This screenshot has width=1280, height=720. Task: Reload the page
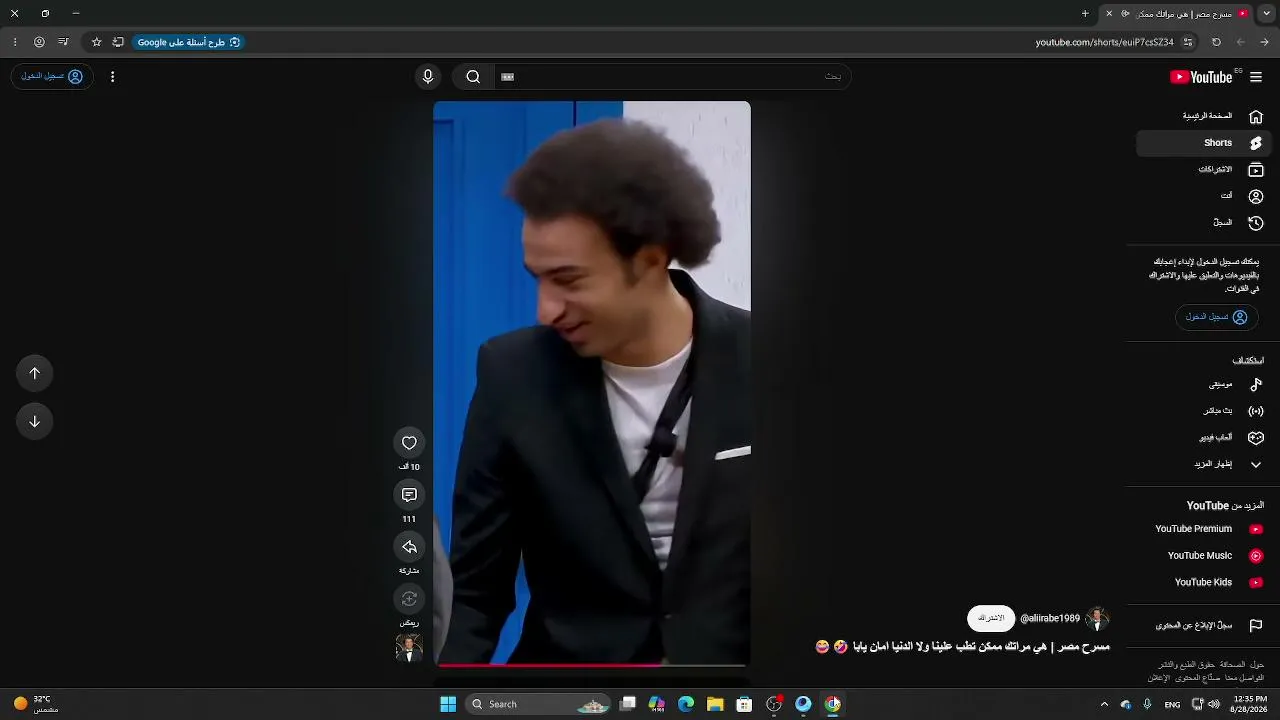point(1216,42)
